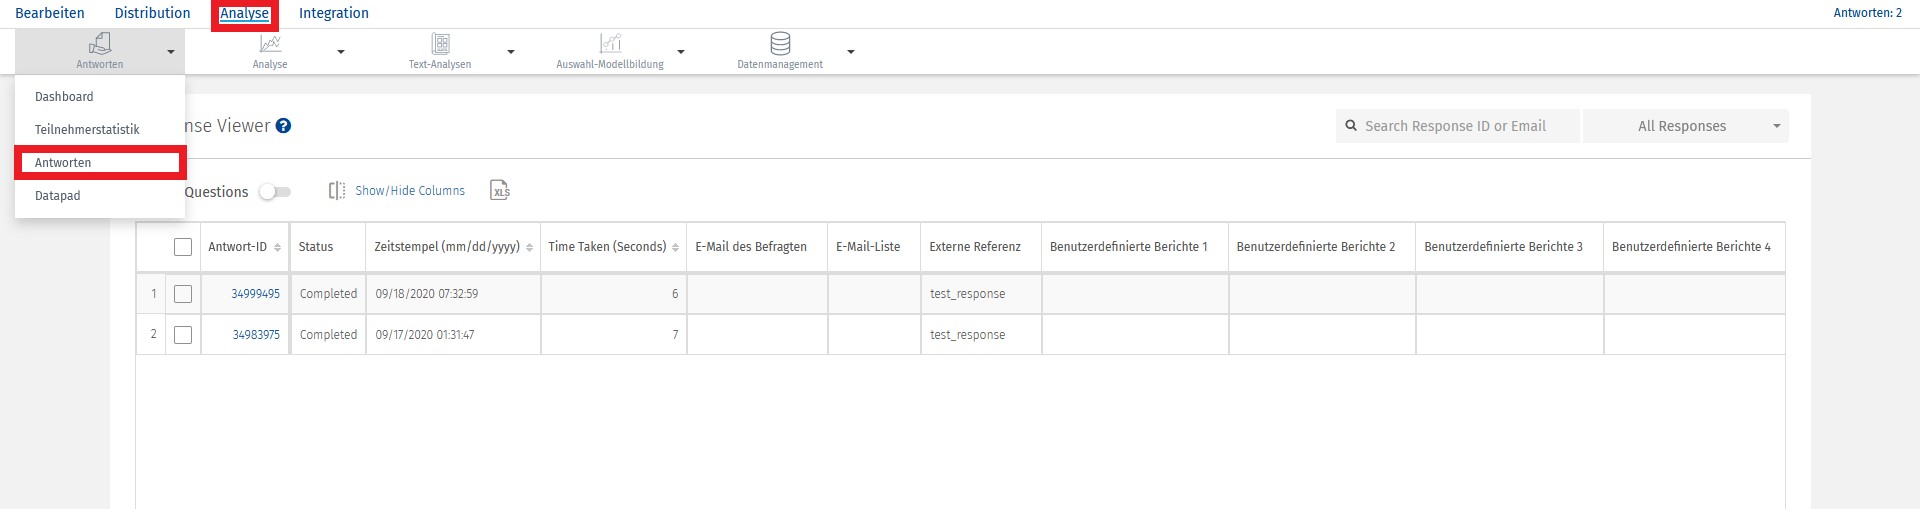Click the Completed status of response 34983975
The width and height of the screenshot is (1920, 509).
(x=328, y=335)
